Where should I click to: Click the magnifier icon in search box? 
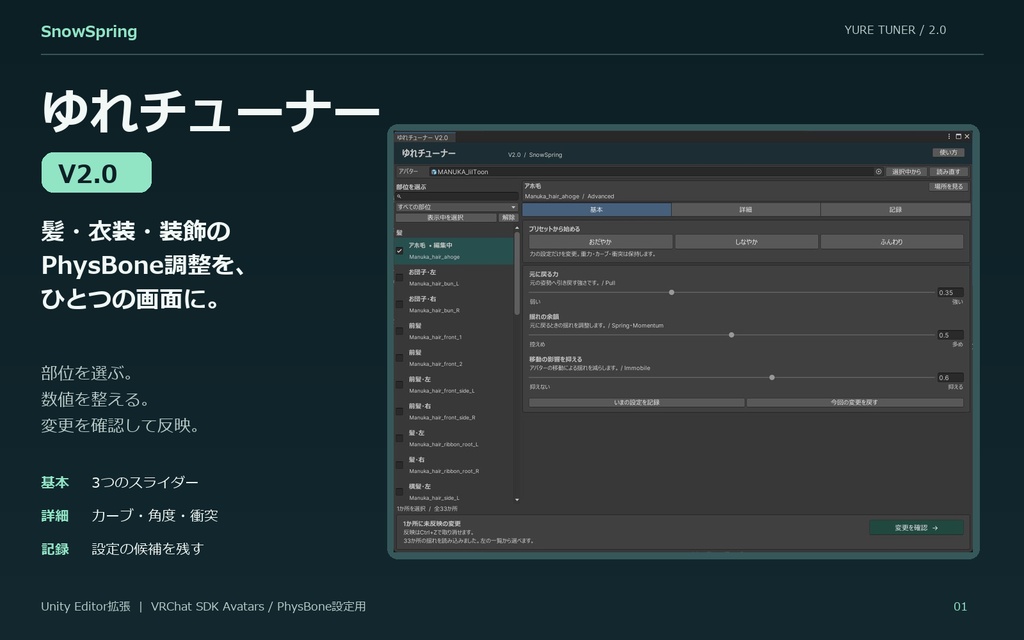click(399, 197)
